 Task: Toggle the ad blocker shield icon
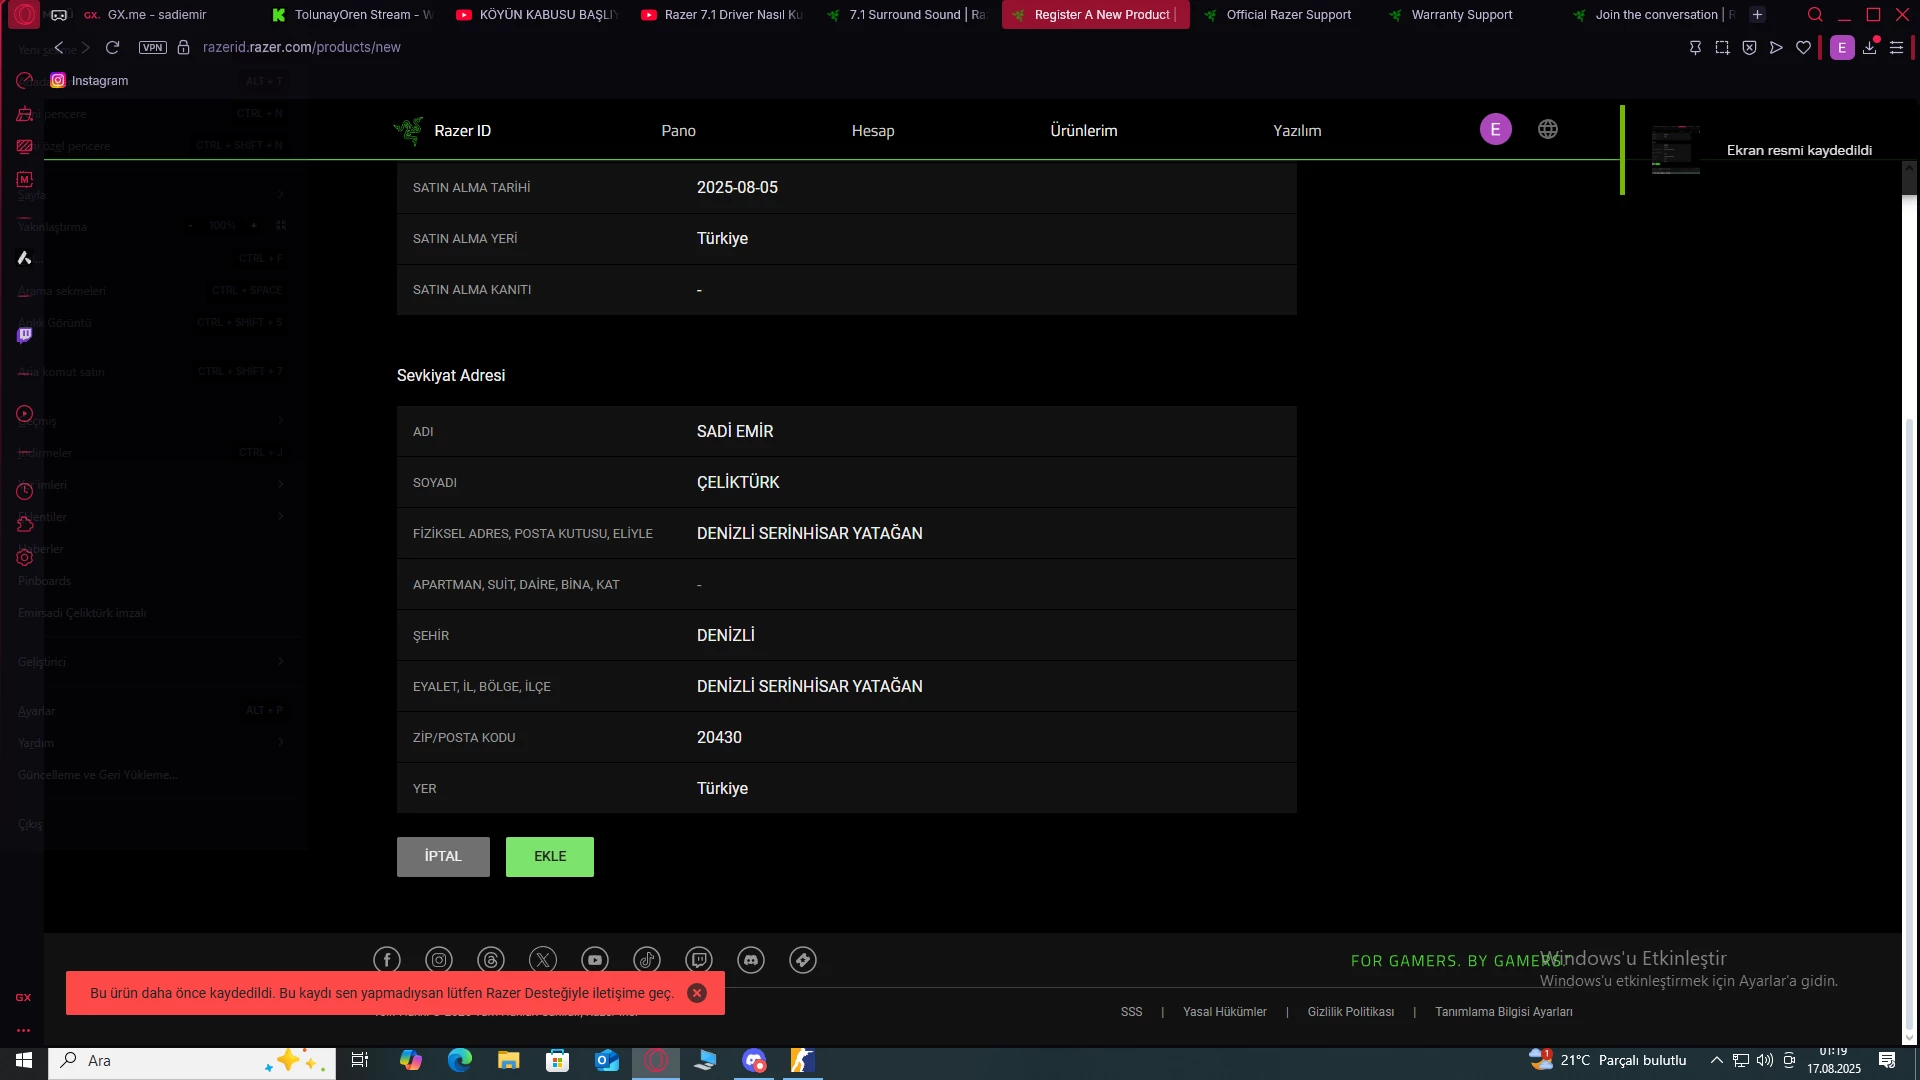point(1749,48)
